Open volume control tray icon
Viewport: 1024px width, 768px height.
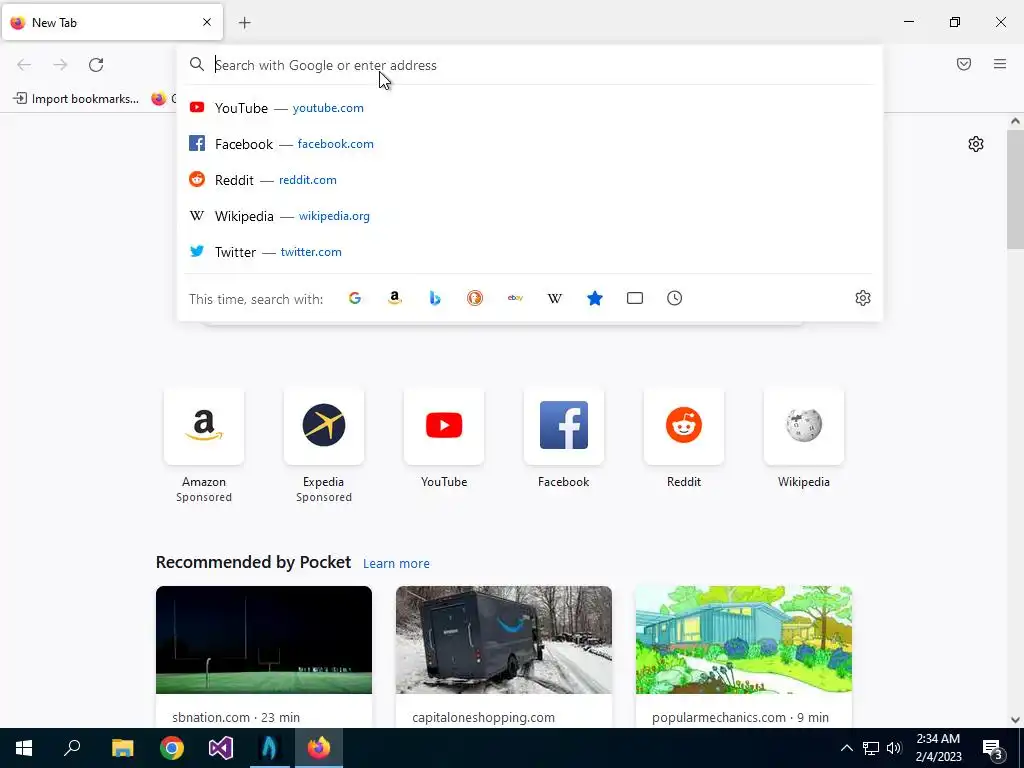(x=894, y=748)
